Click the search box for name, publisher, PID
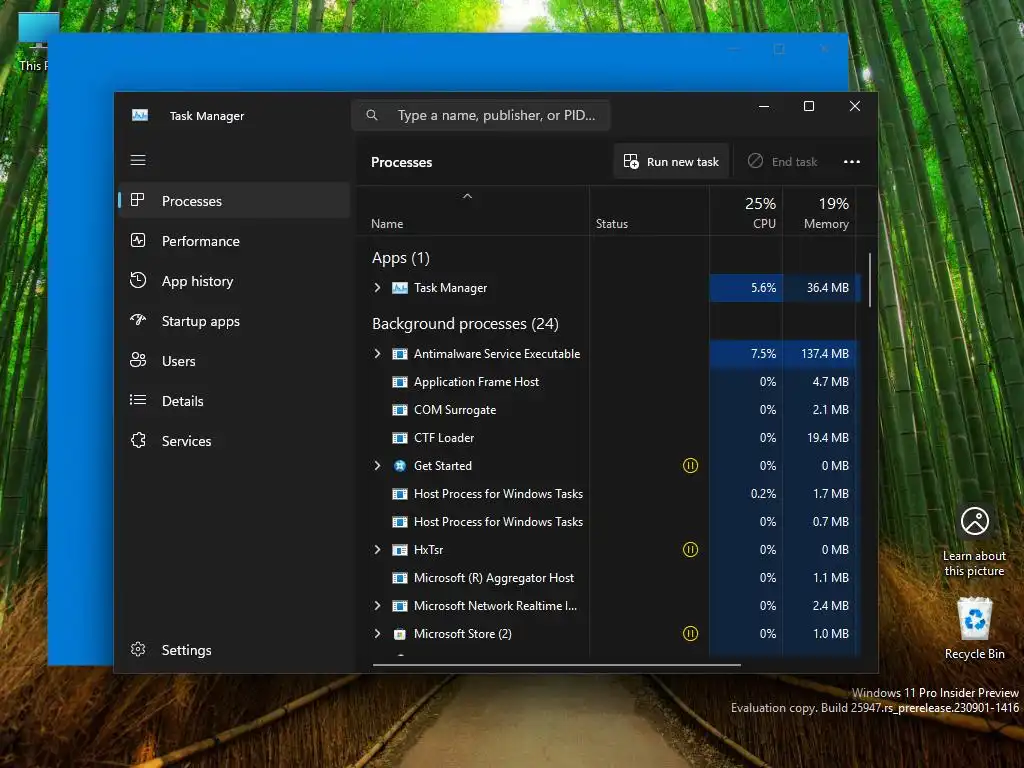 [481, 115]
